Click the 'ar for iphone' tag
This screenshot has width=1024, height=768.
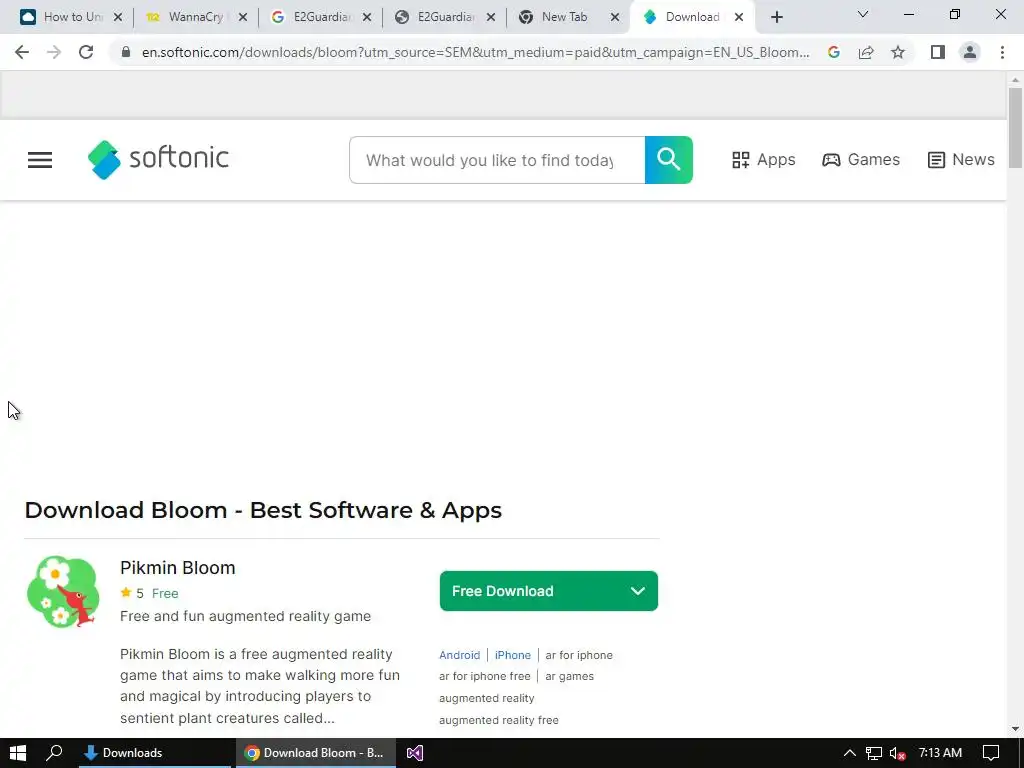point(579,655)
